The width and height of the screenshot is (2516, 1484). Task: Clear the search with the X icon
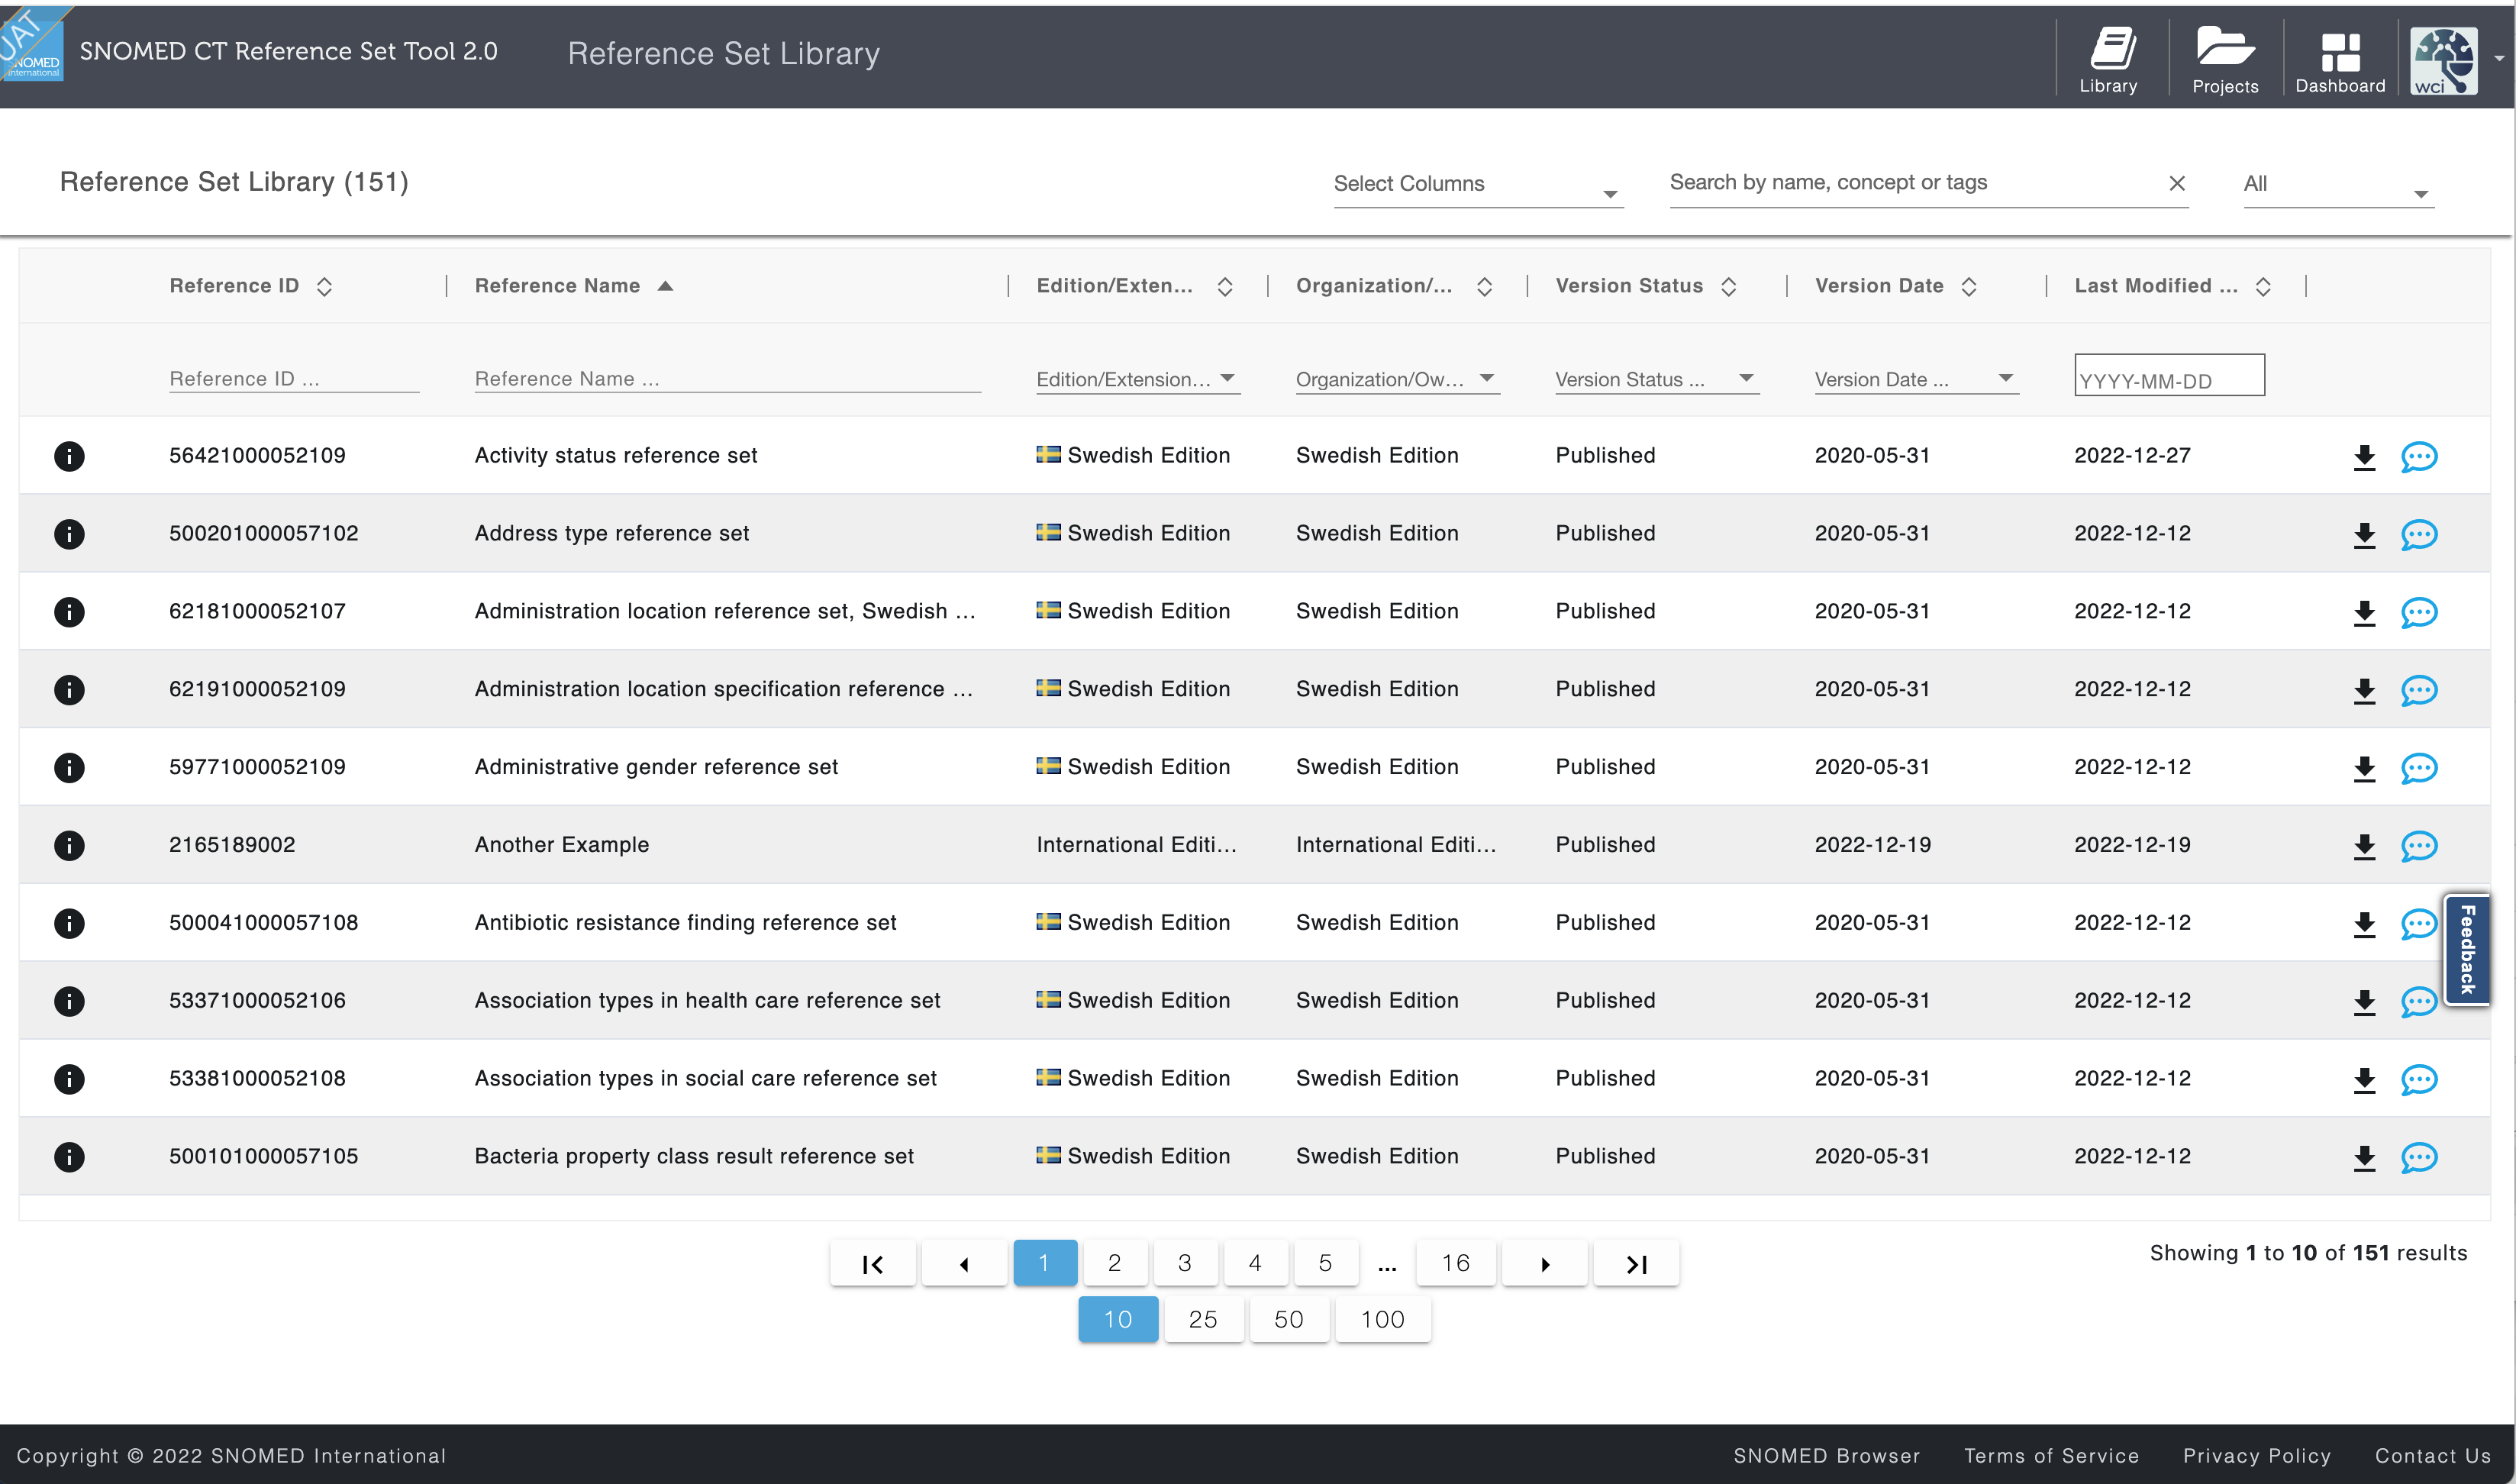point(2177,183)
